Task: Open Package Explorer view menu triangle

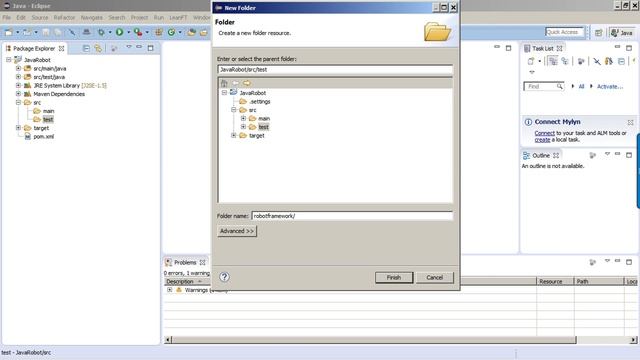Action: [129, 47]
